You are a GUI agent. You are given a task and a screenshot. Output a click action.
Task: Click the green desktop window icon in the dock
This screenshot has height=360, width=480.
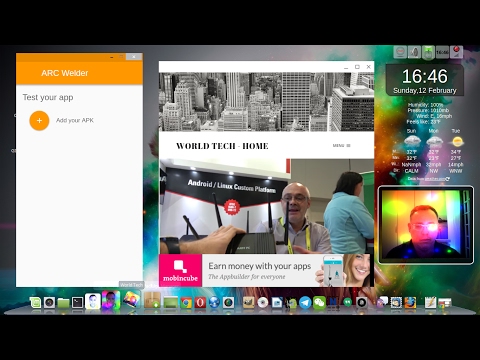(170, 302)
